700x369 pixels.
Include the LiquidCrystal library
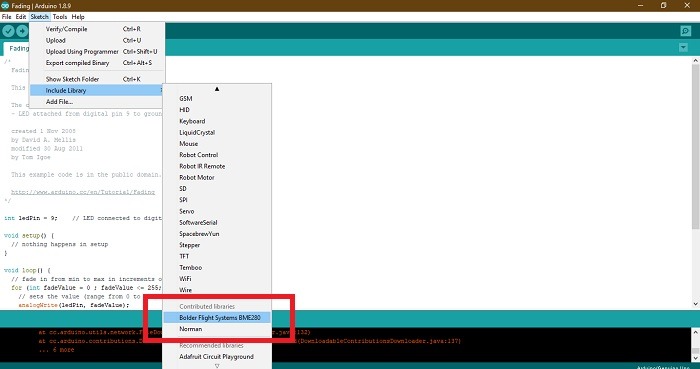[x=217, y=133]
